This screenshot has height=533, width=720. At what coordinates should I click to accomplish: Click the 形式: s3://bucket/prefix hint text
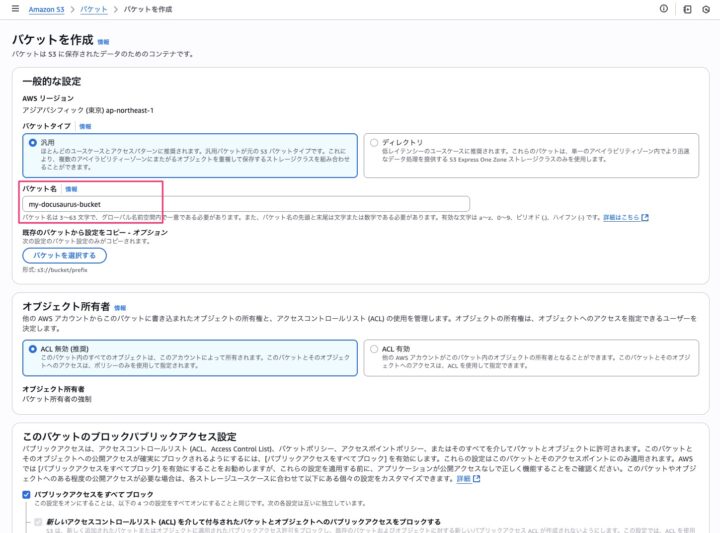55,270
